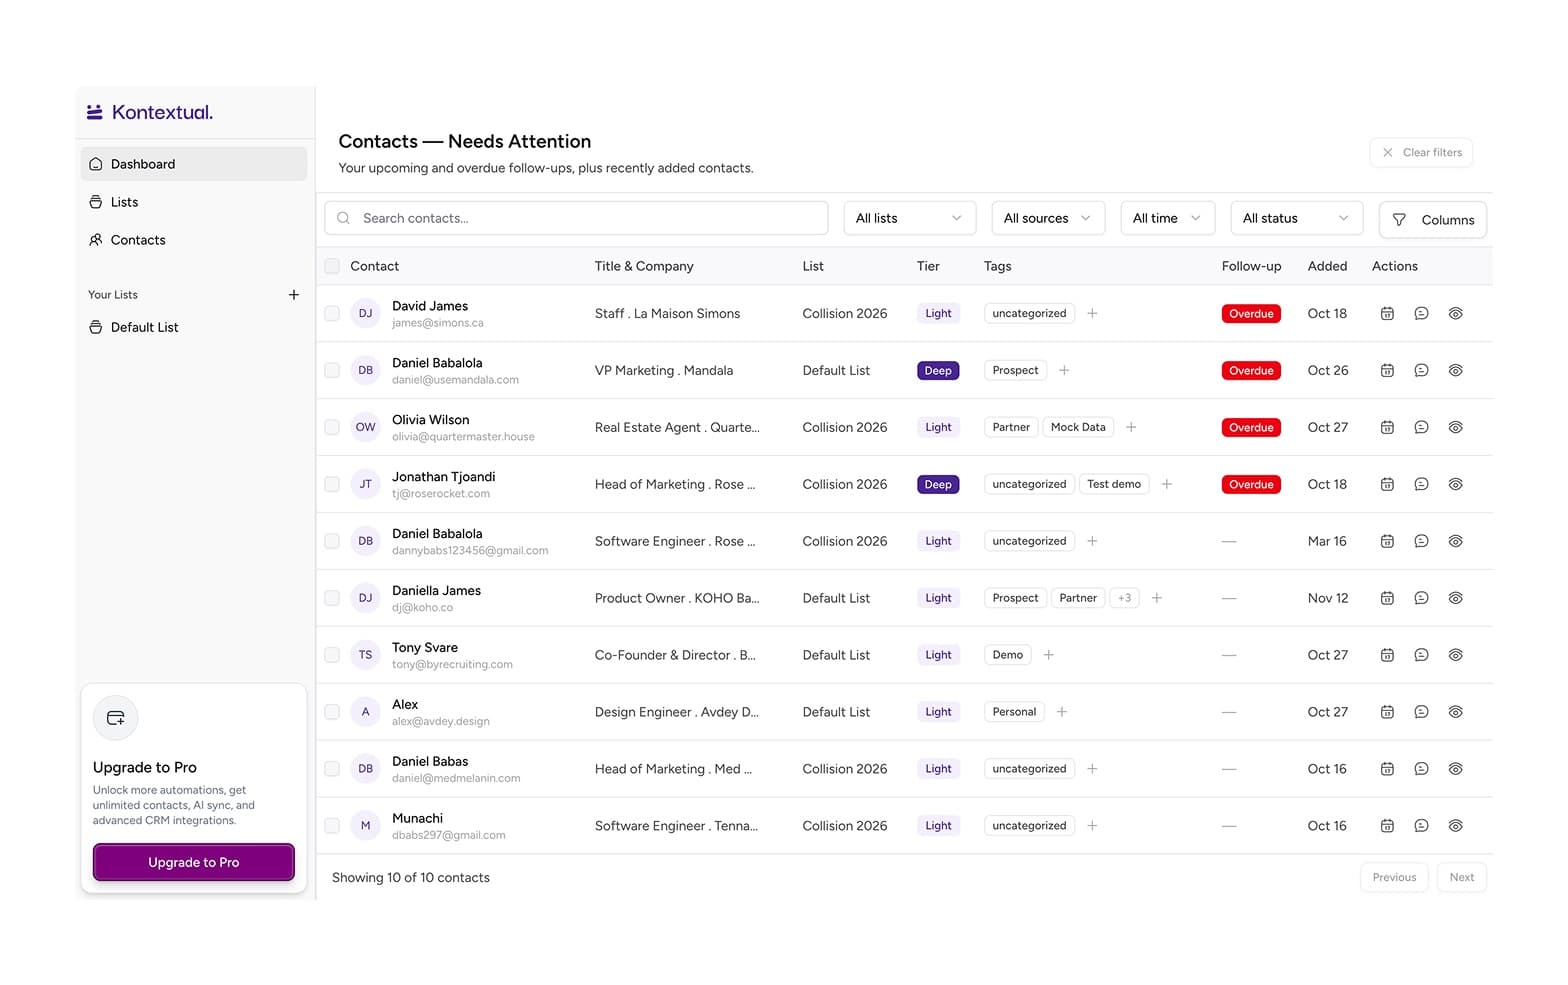The width and height of the screenshot is (1568, 985).
Task: Open the All sources filter dropdown
Action: pyautogui.click(x=1047, y=218)
